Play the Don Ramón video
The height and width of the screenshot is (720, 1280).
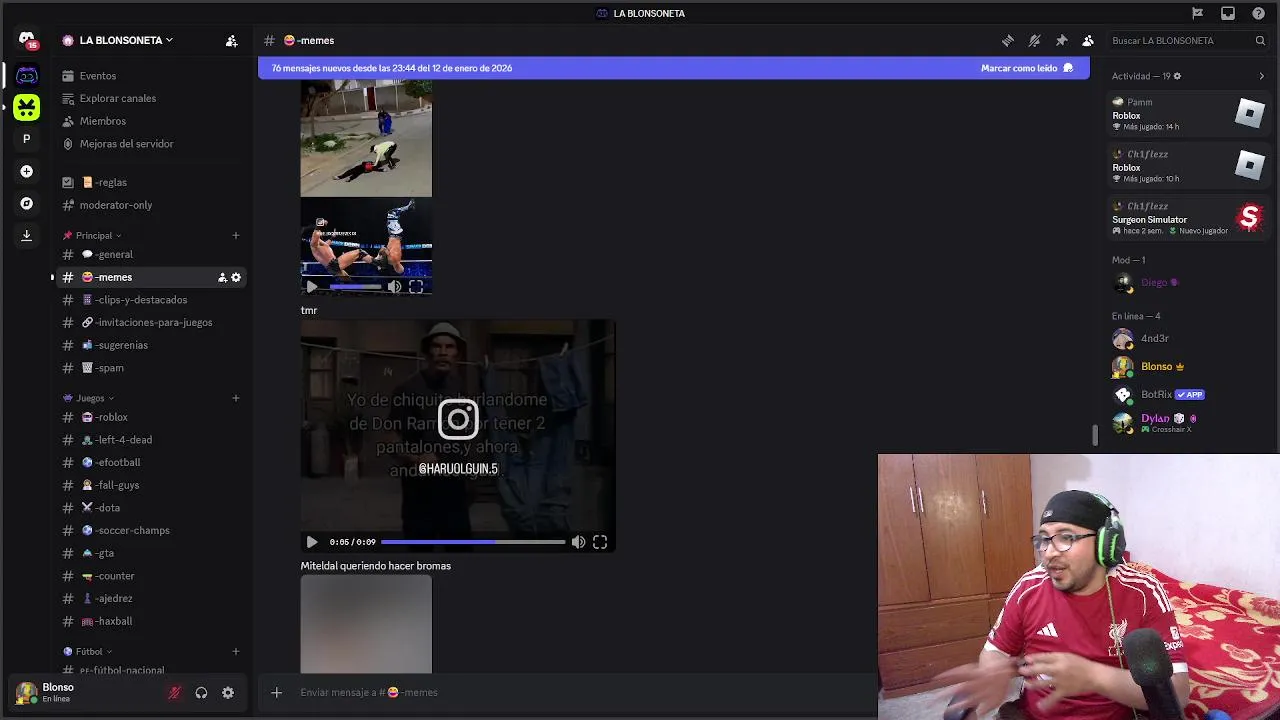312,542
